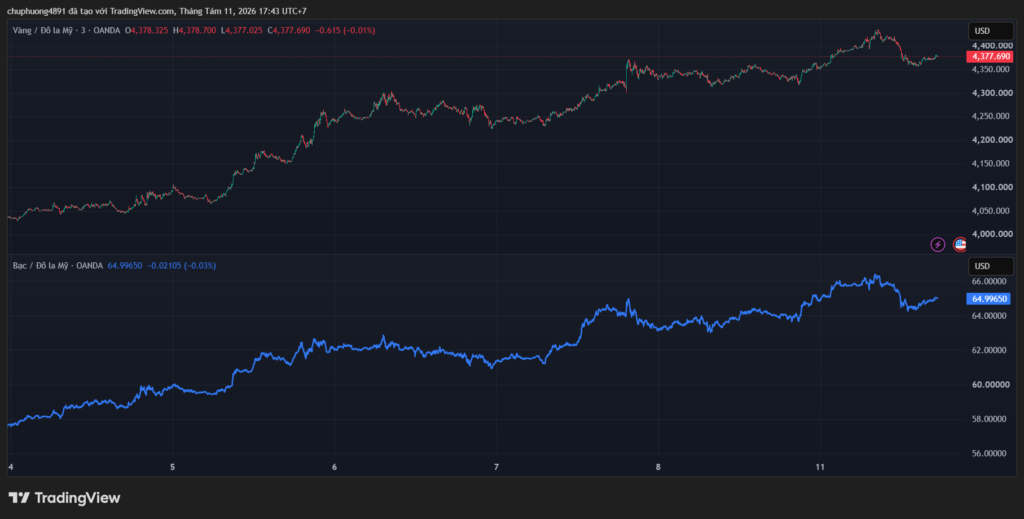Viewport: 1024px width, 519px height.
Task: Click the silver last value 64.99650 in legend
Action: coord(125,266)
